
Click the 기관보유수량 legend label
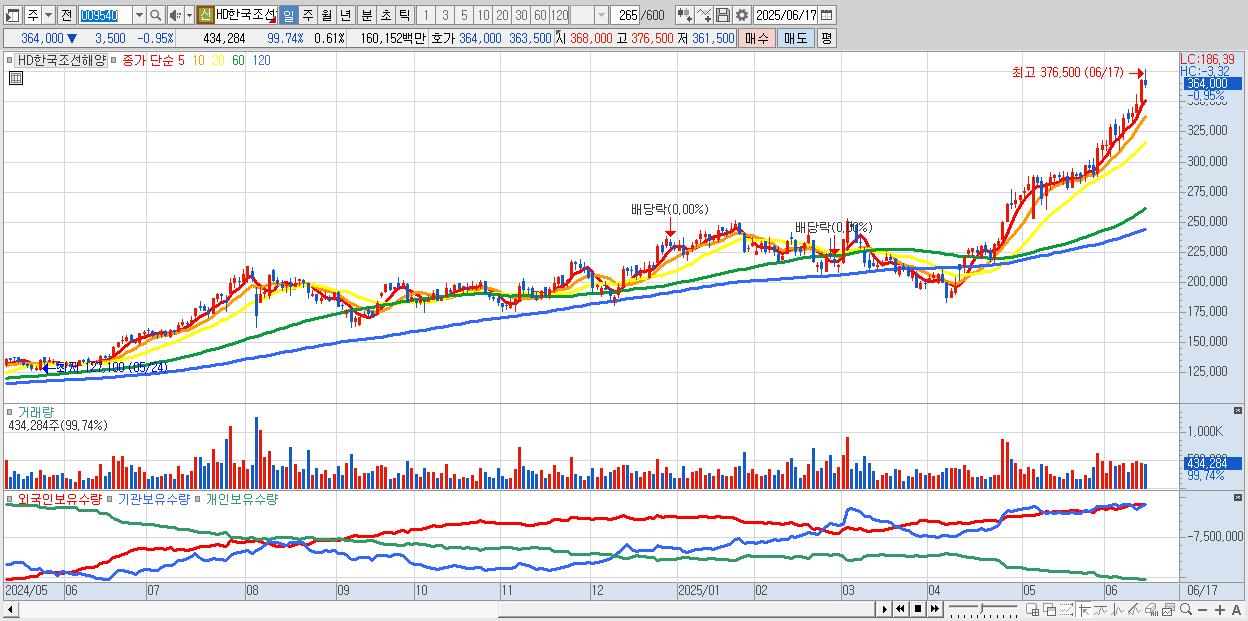153,498
